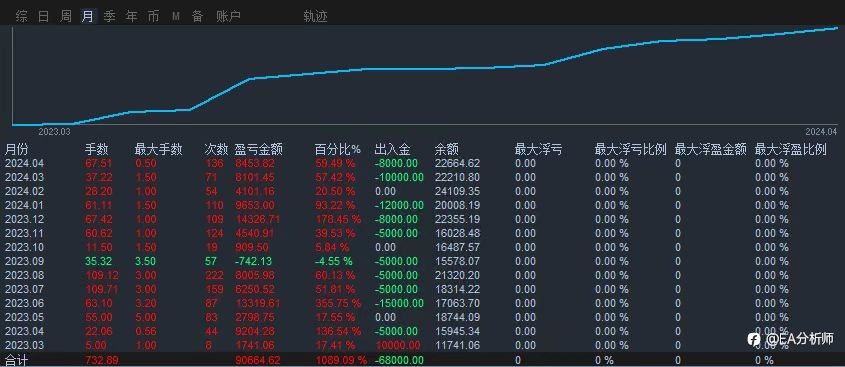Click the 最大浮盈比例 column header
This screenshot has width=845, height=367.
click(791, 149)
